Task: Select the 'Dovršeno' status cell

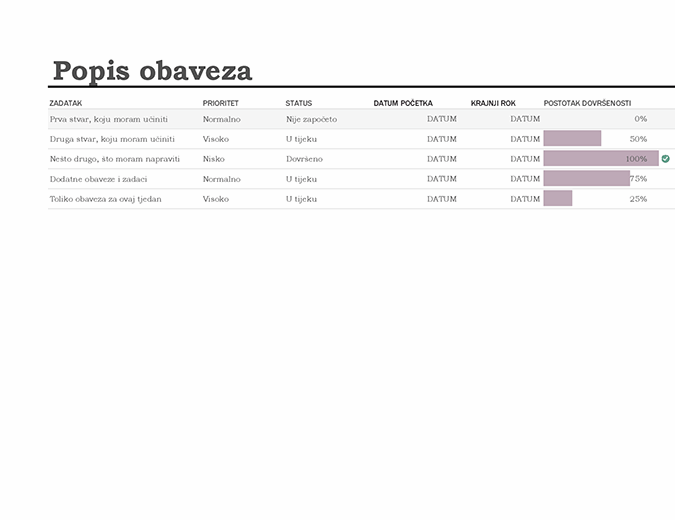Action: click(304, 159)
